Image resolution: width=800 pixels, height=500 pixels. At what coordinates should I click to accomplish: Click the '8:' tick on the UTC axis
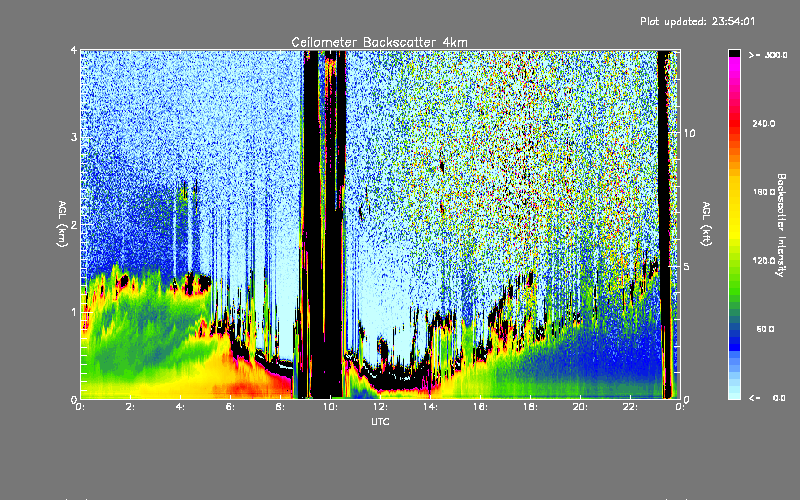tap(280, 407)
